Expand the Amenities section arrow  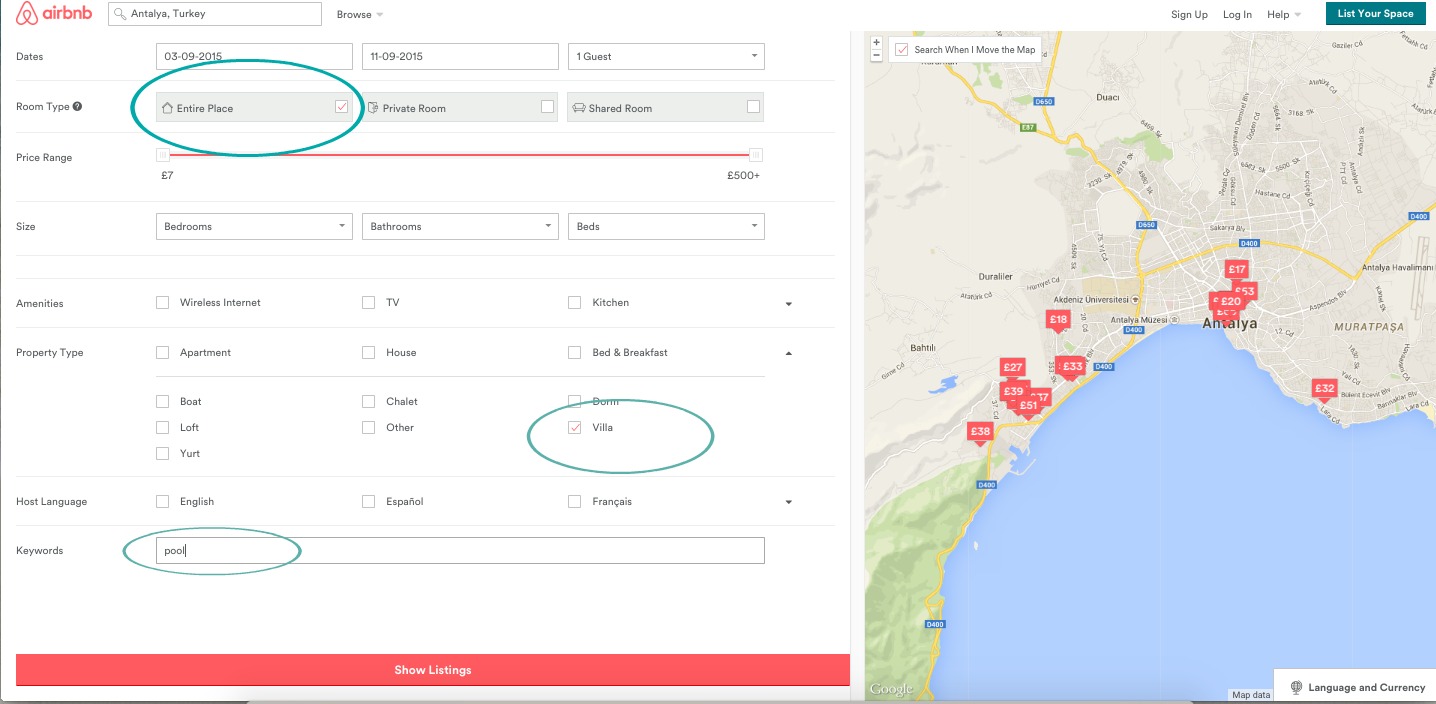pyautogui.click(x=788, y=304)
